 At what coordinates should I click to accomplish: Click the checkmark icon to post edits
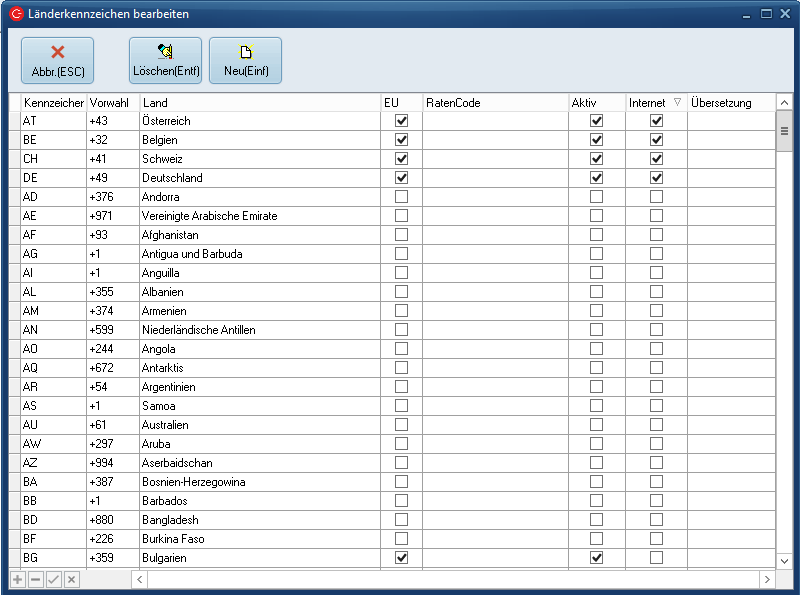tap(54, 580)
